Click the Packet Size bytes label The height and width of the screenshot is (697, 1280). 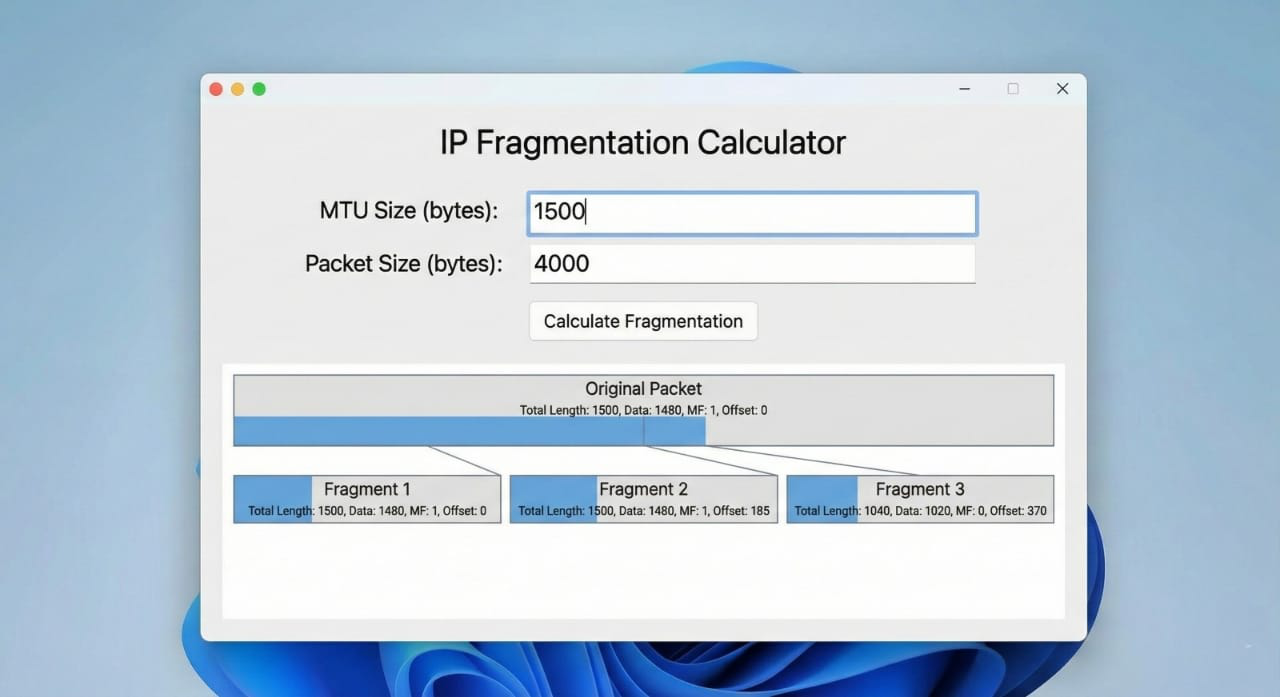pos(403,263)
